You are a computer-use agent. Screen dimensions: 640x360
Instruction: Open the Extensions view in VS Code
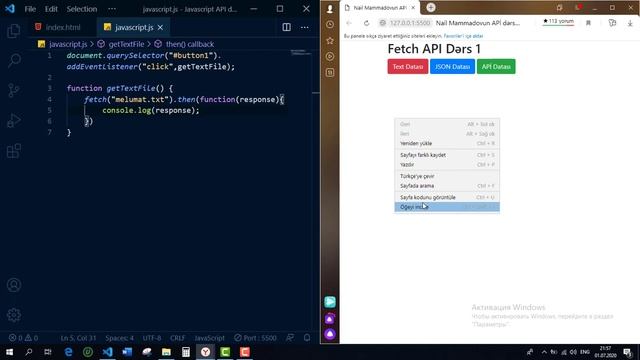(x=13, y=151)
